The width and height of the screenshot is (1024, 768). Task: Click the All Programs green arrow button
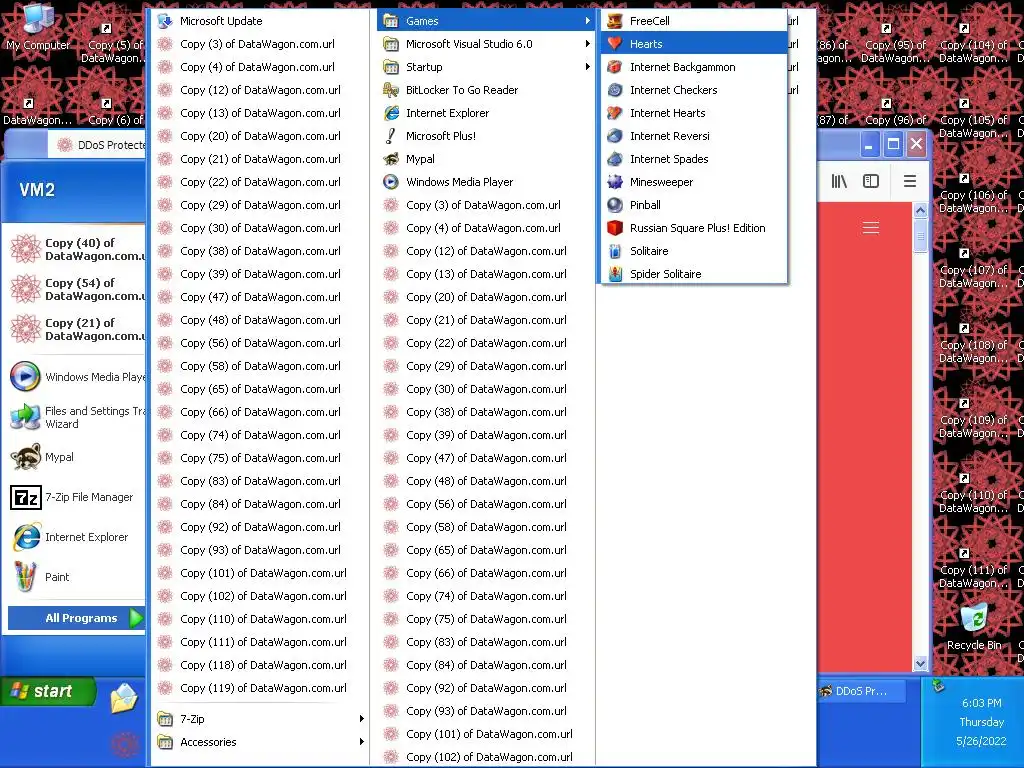(x=136, y=618)
